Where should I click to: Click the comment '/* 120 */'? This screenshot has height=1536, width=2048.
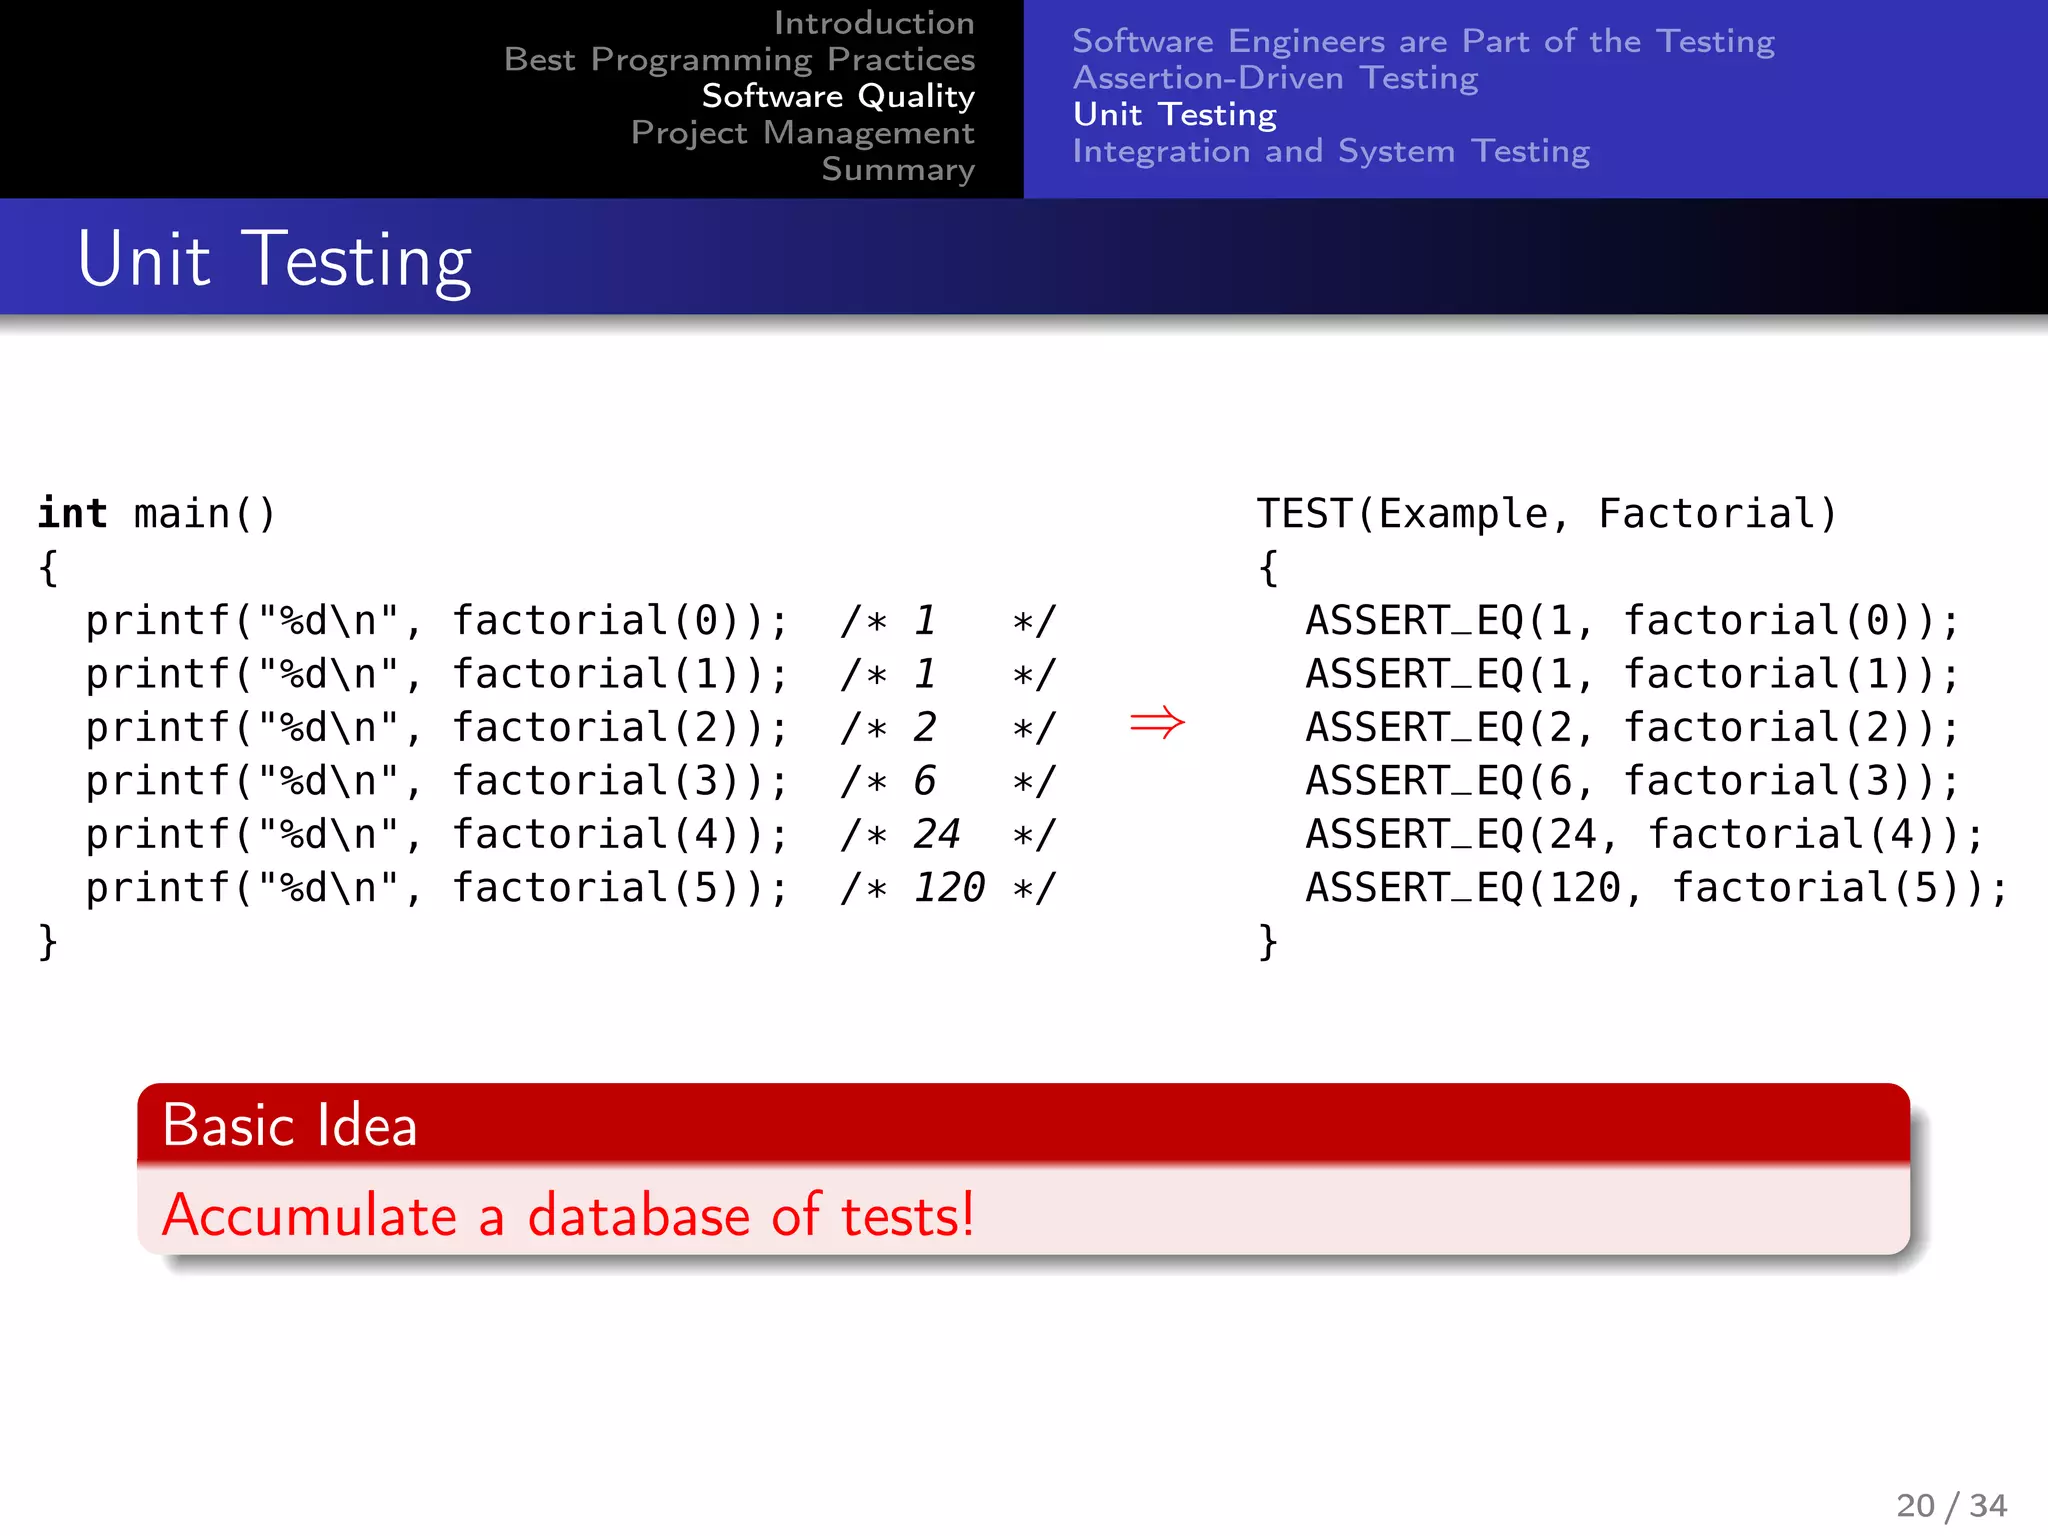coord(948,888)
